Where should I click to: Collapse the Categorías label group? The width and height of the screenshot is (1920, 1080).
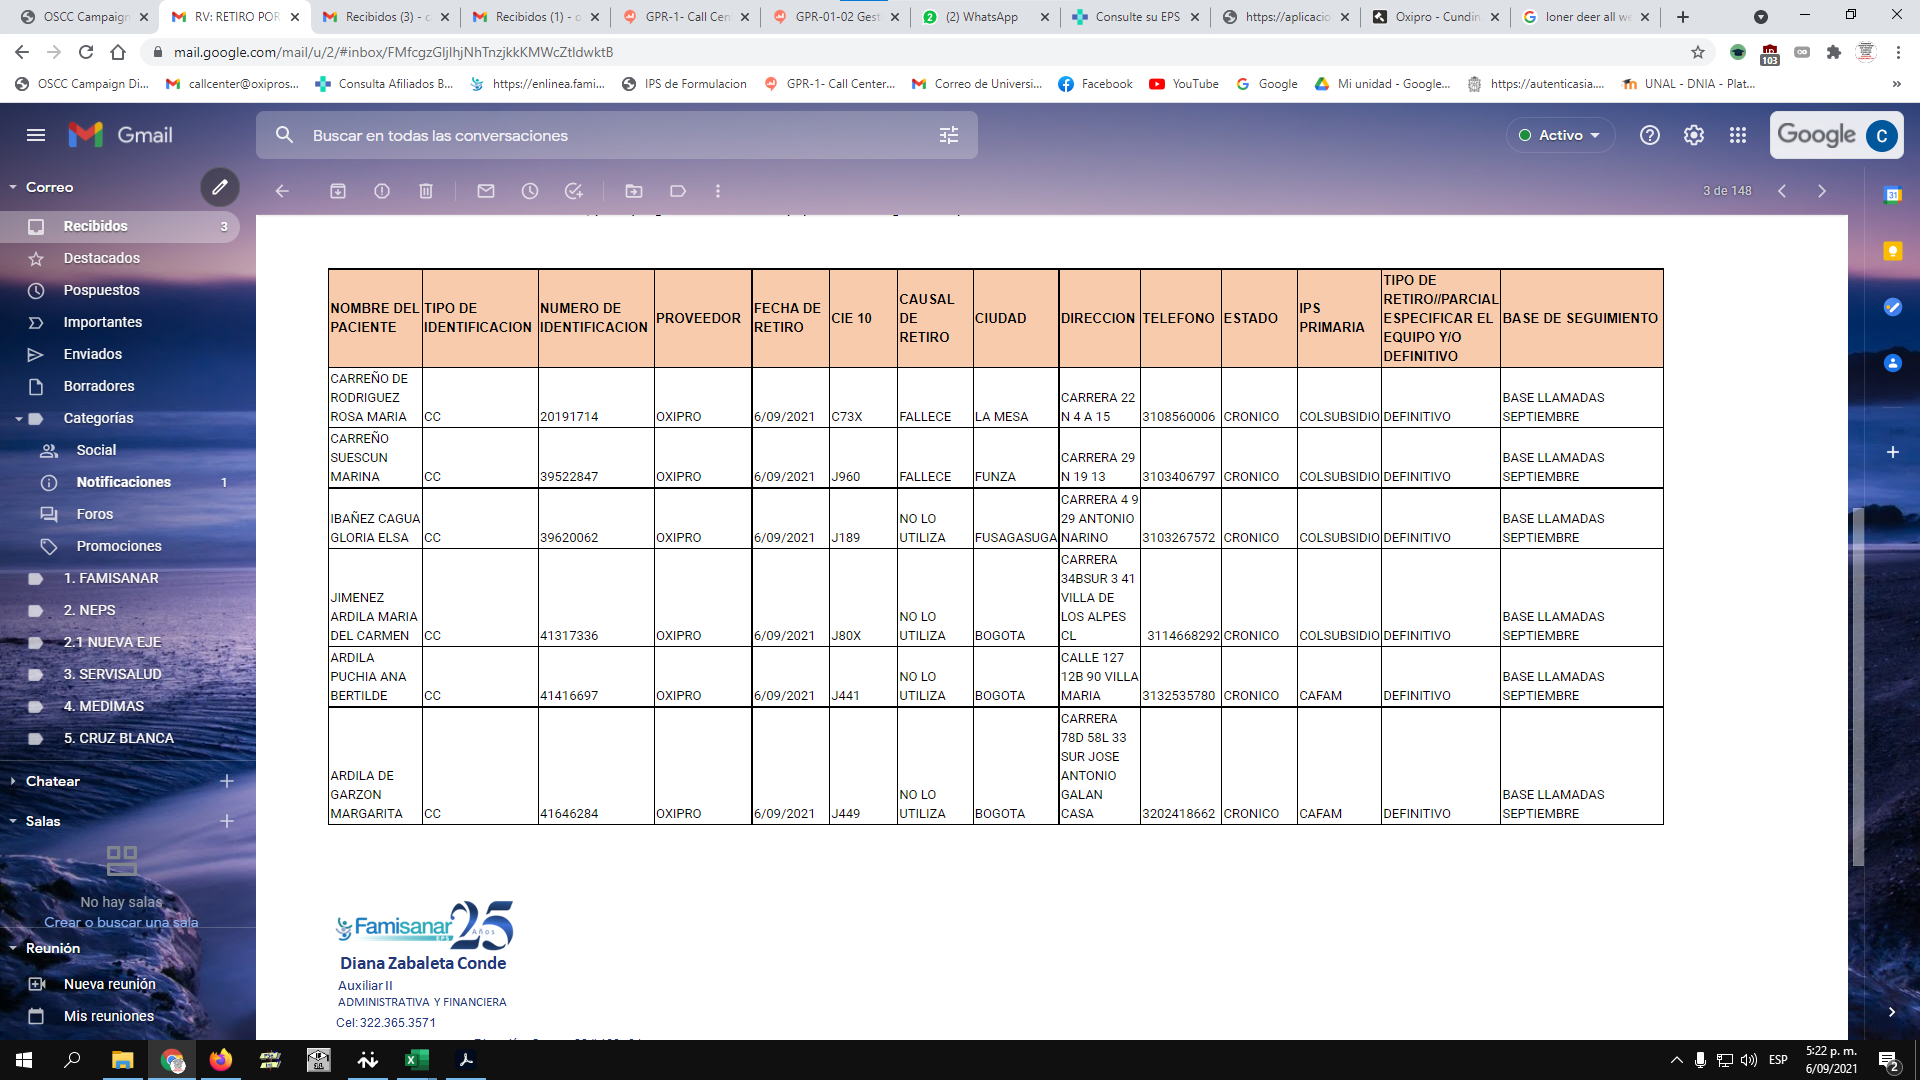coord(19,418)
